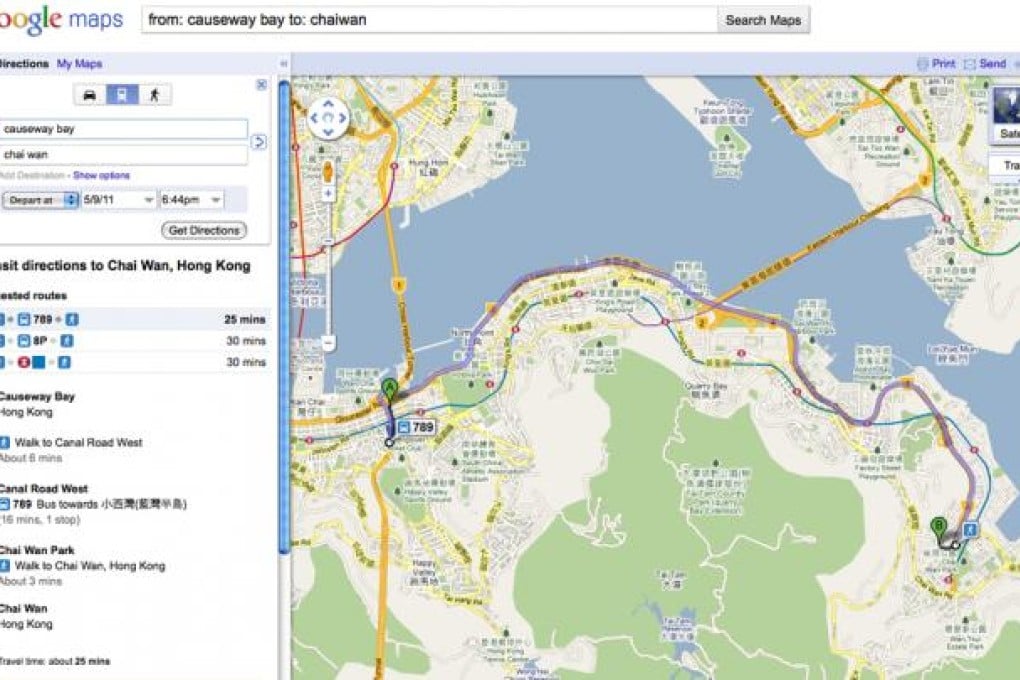The height and width of the screenshot is (680, 1020).
Task: Click the Add Destination link
Action: pos(33,176)
